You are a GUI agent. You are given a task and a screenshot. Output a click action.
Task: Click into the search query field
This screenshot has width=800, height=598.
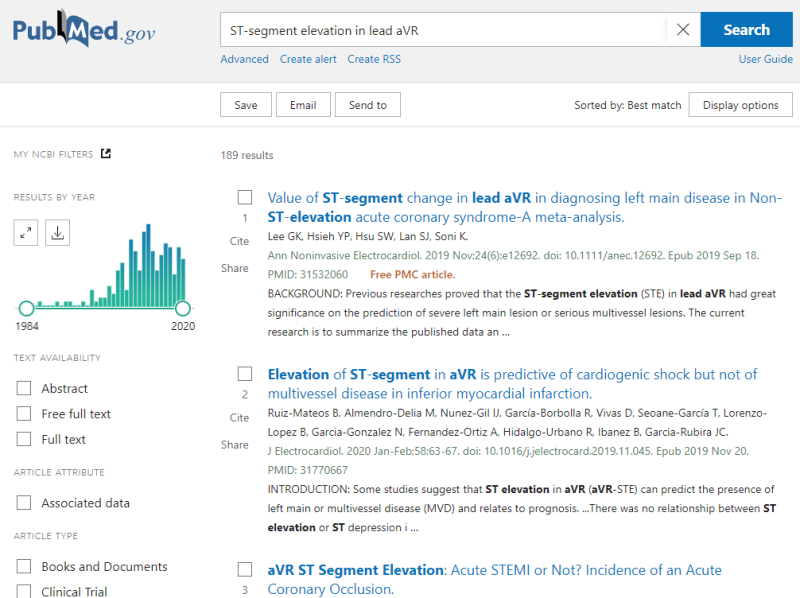point(444,30)
